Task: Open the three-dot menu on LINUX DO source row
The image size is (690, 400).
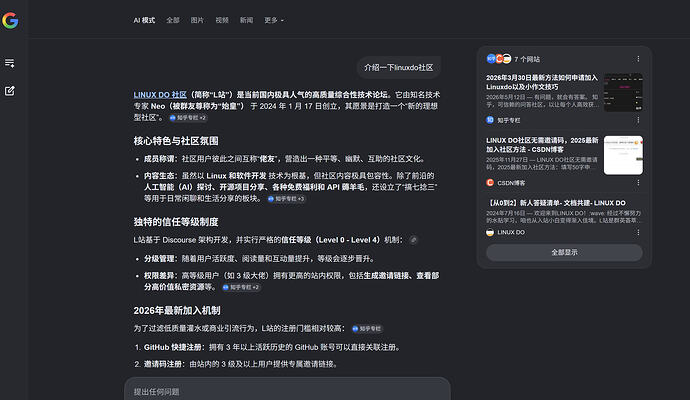Action: (x=638, y=232)
